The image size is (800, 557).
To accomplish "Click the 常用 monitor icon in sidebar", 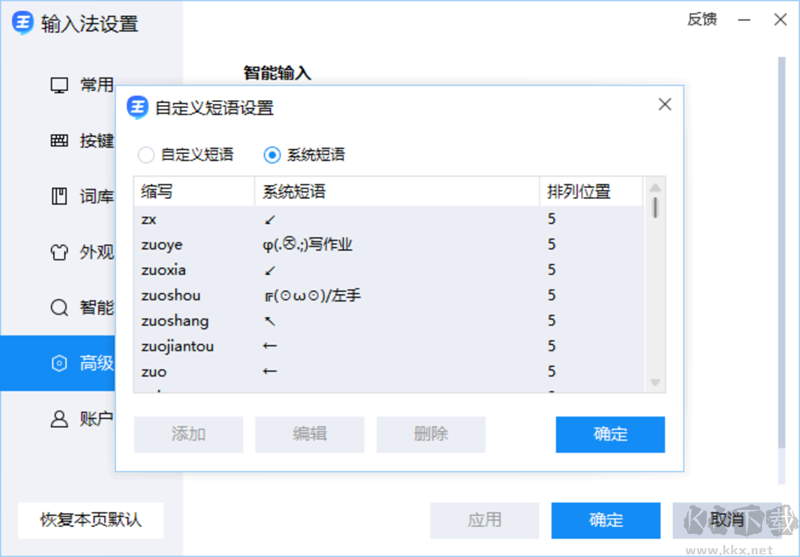I will 59,85.
